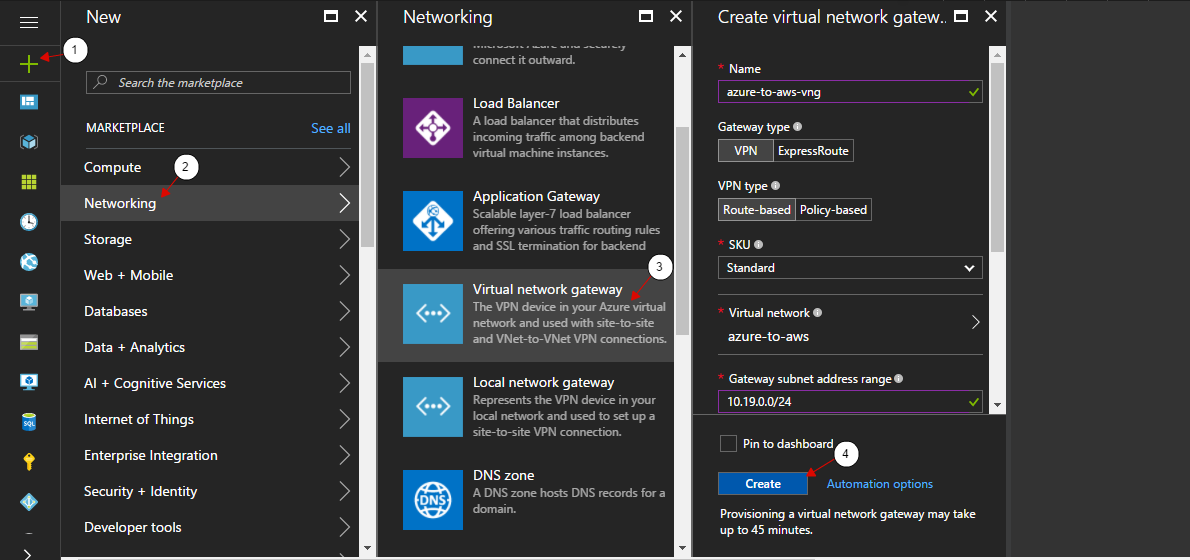Close the Networking blade

676,16
